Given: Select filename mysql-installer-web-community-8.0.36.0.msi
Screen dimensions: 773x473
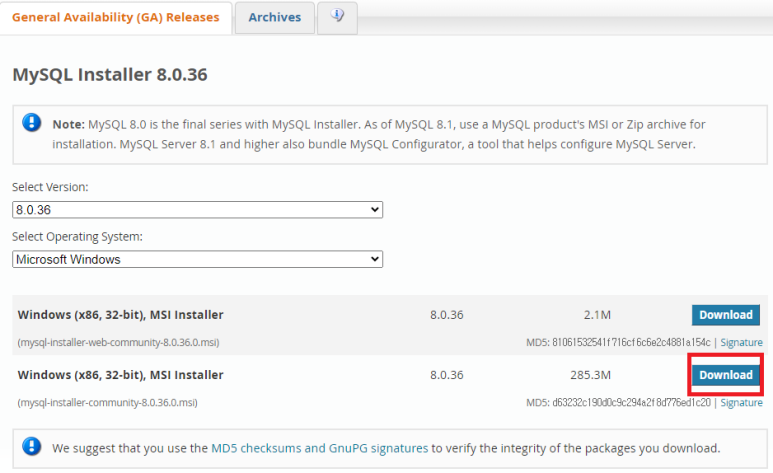Looking at the screenshot, I should [118, 342].
